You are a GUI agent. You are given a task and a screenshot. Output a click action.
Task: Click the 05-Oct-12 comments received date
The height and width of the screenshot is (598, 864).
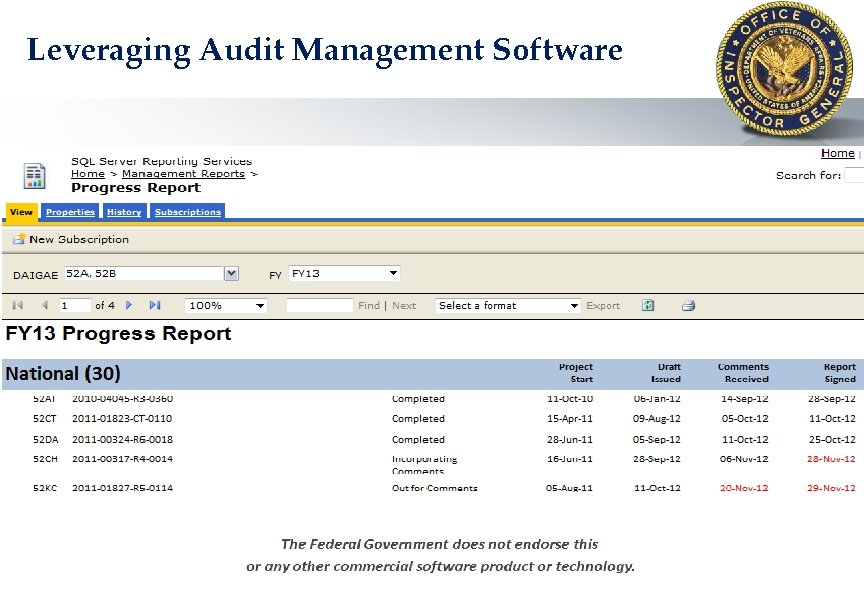coord(744,418)
